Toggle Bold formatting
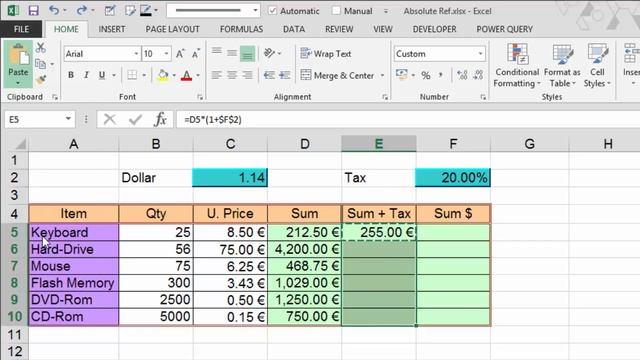 [71, 75]
